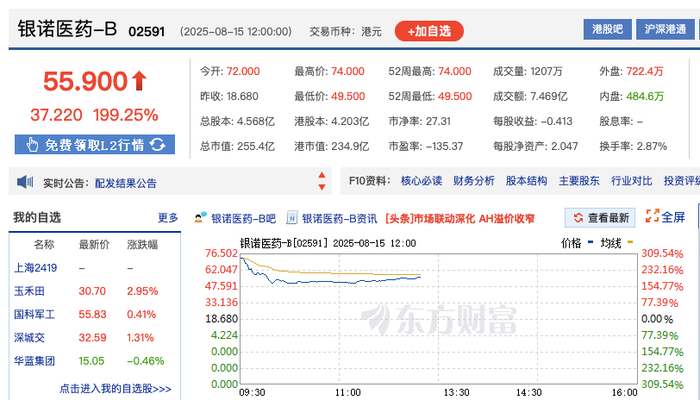Click the 最低价 value 49.500
The height and width of the screenshot is (400, 700).
(348, 96)
